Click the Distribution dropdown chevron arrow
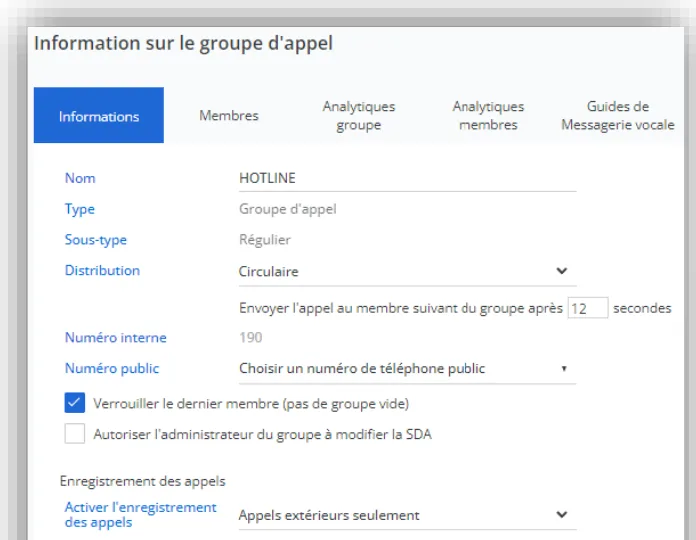 click(x=562, y=271)
